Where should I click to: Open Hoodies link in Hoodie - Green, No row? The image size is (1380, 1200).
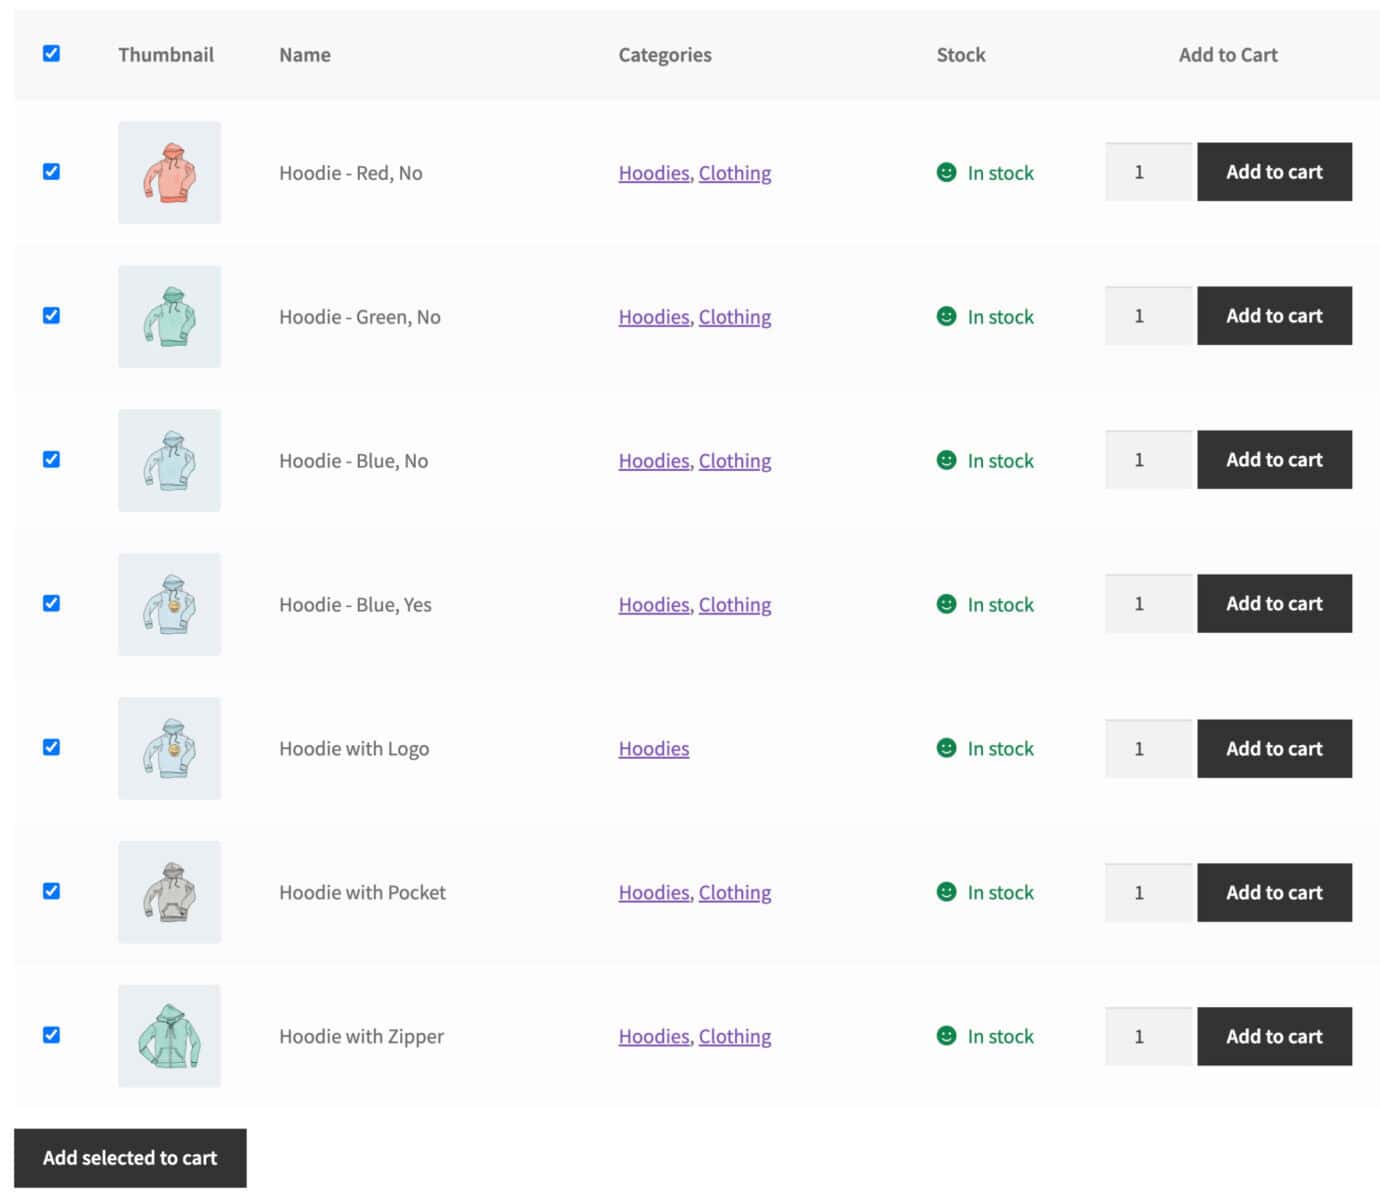tap(654, 317)
